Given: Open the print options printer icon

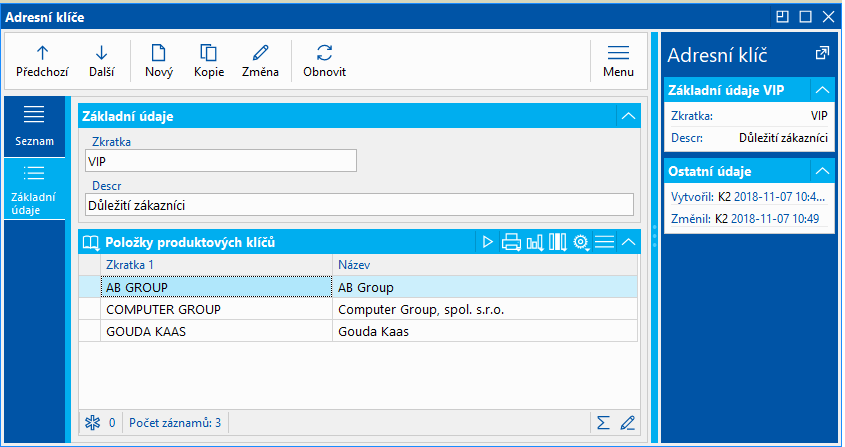Looking at the screenshot, I should tap(511, 243).
